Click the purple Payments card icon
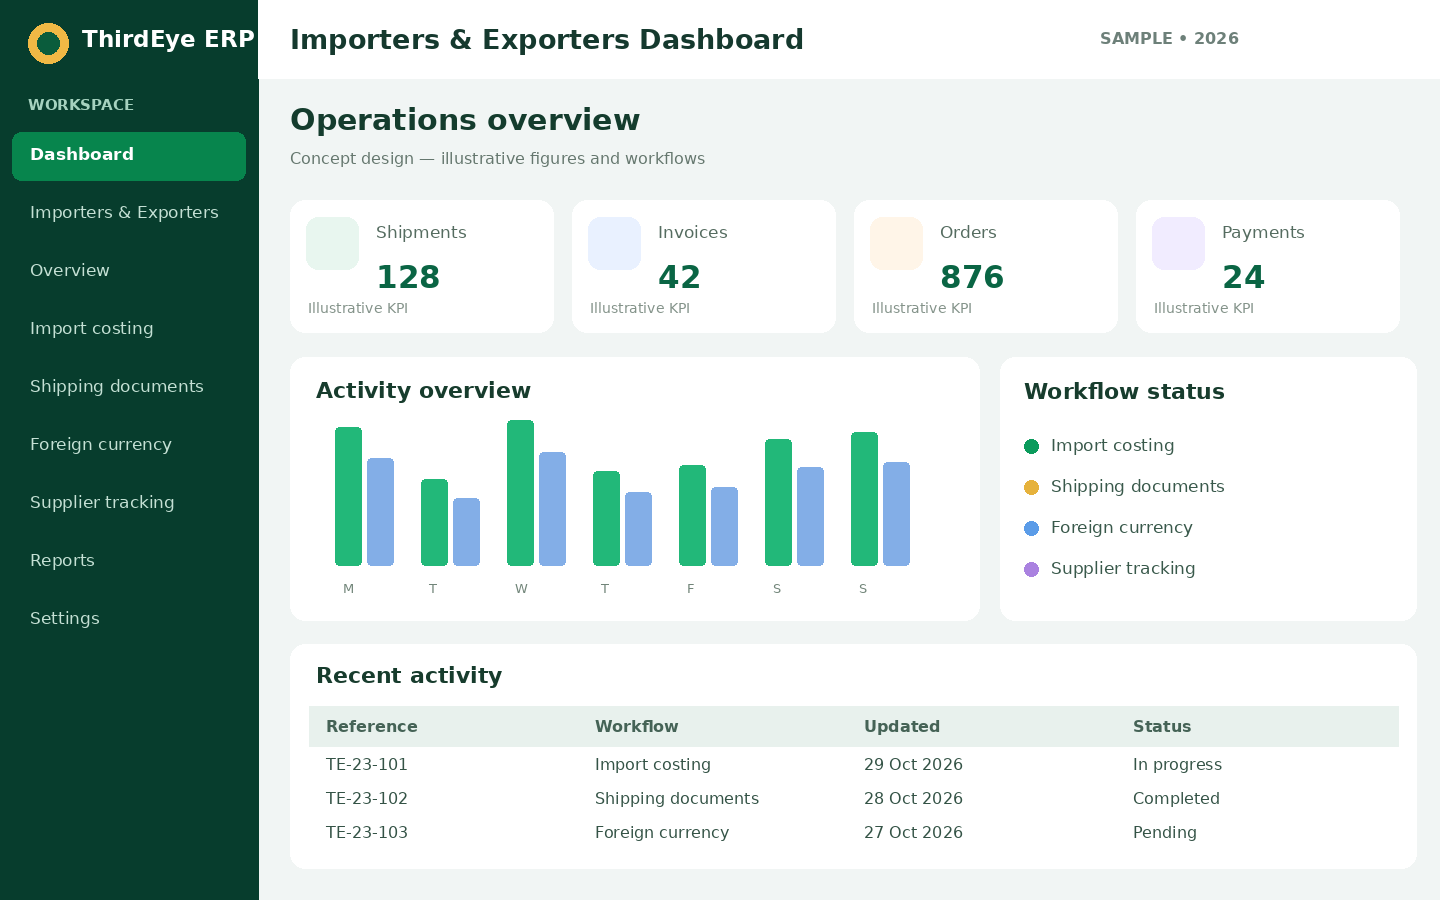Screen dimensions: 1440x900 [1178, 243]
